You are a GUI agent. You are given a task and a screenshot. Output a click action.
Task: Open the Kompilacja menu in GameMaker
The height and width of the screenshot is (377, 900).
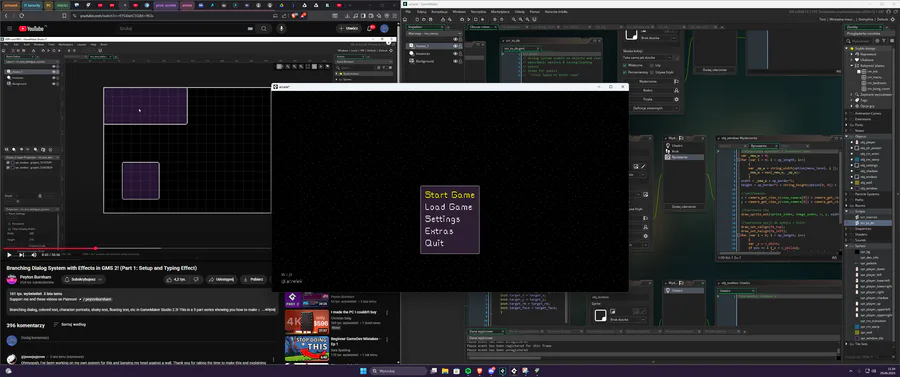(439, 11)
